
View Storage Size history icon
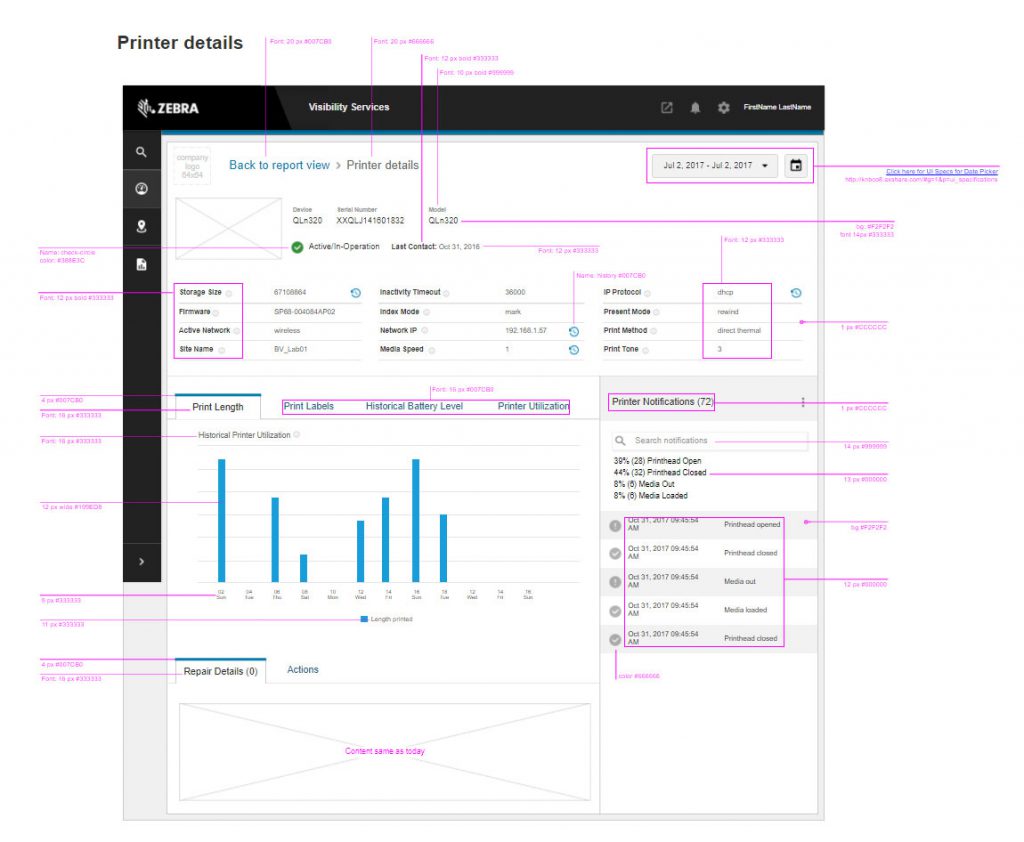click(x=355, y=293)
